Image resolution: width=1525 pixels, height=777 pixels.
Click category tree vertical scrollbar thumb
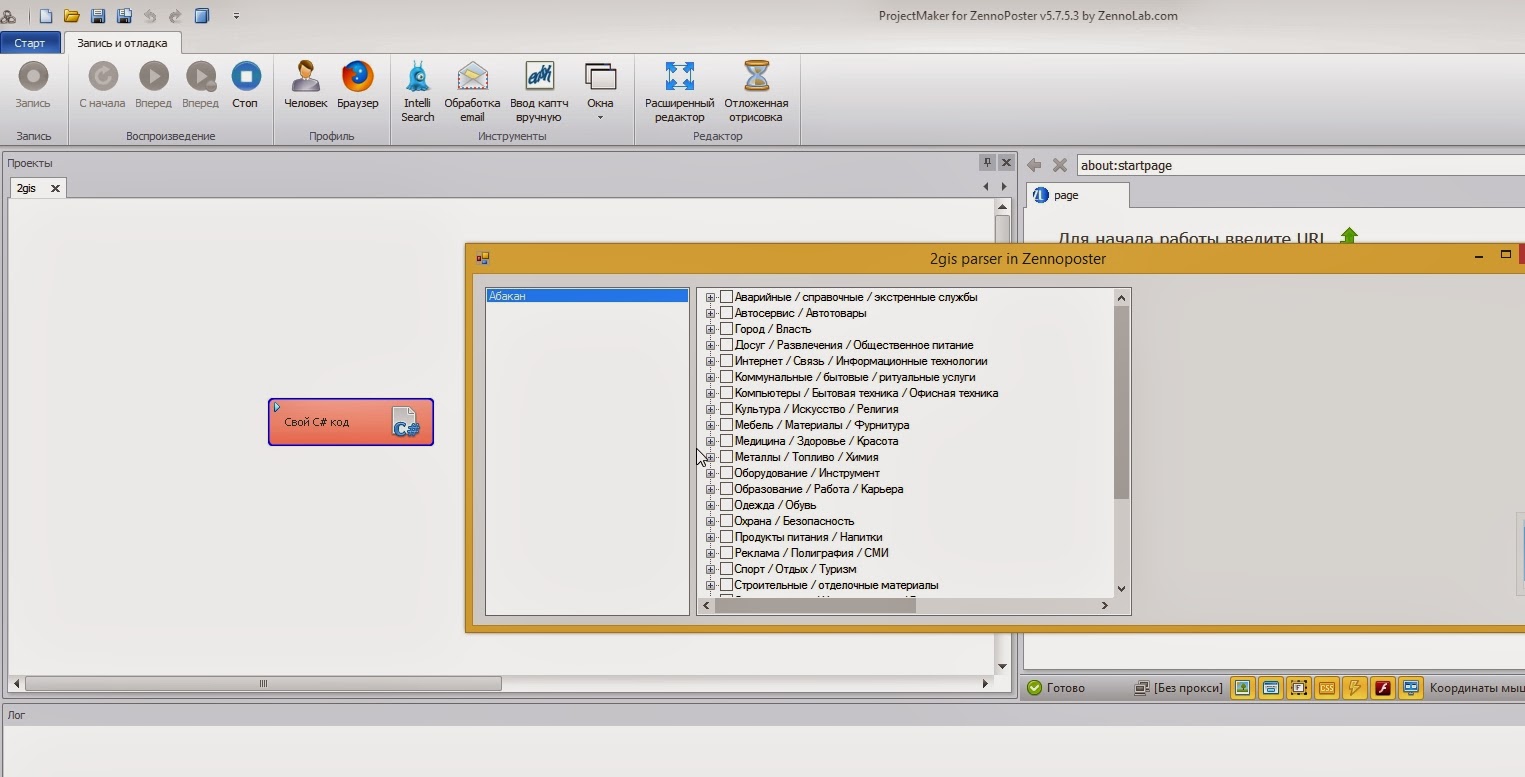pyautogui.click(x=1121, y=402)
